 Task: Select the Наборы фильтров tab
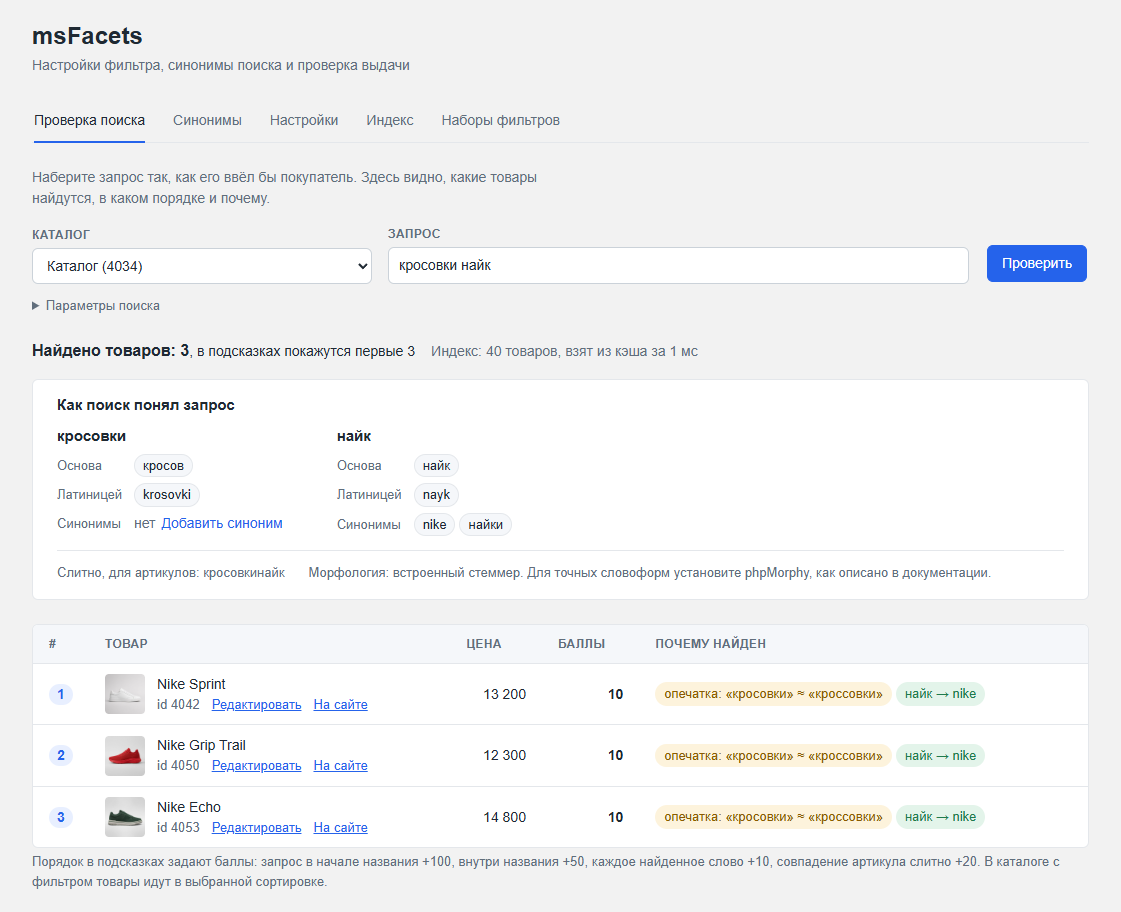[500, 120]
